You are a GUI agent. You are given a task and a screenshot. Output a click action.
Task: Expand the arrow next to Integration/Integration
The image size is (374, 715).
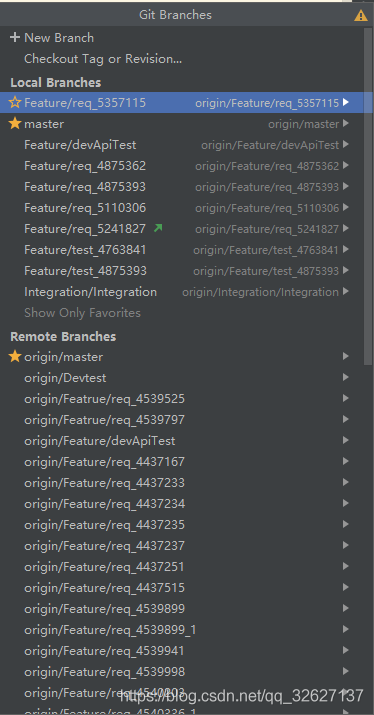[x=346, y=291]
